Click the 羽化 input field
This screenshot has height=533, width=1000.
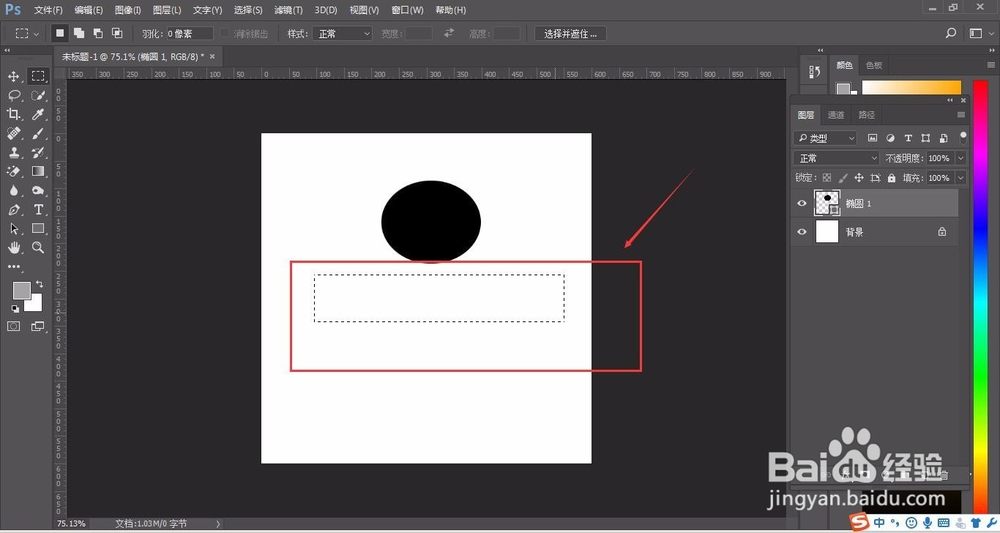pos(189,33)
